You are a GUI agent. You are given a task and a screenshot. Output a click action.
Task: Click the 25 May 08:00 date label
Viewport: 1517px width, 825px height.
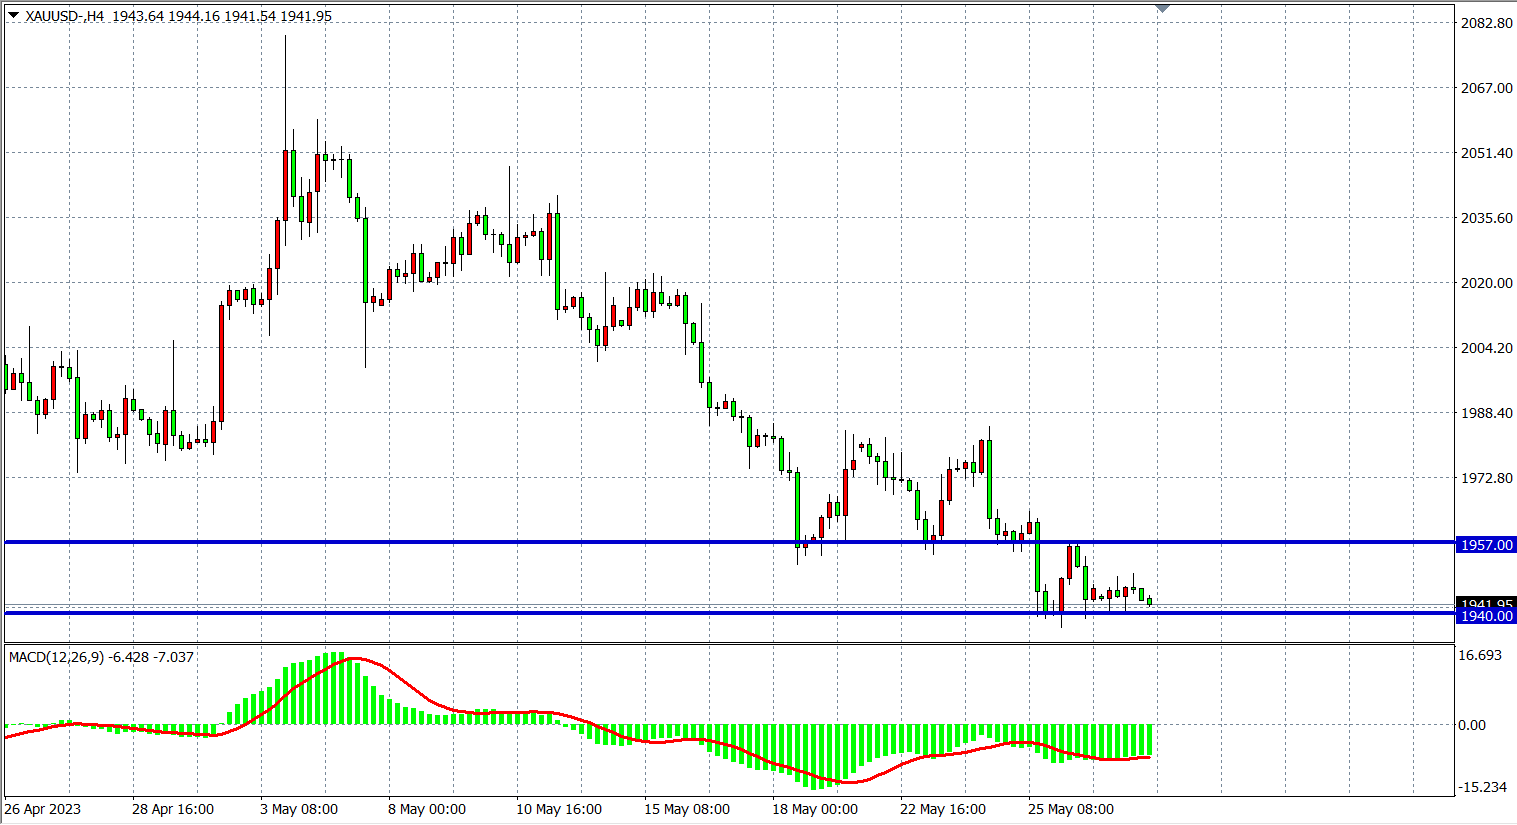pos(1071,809)
